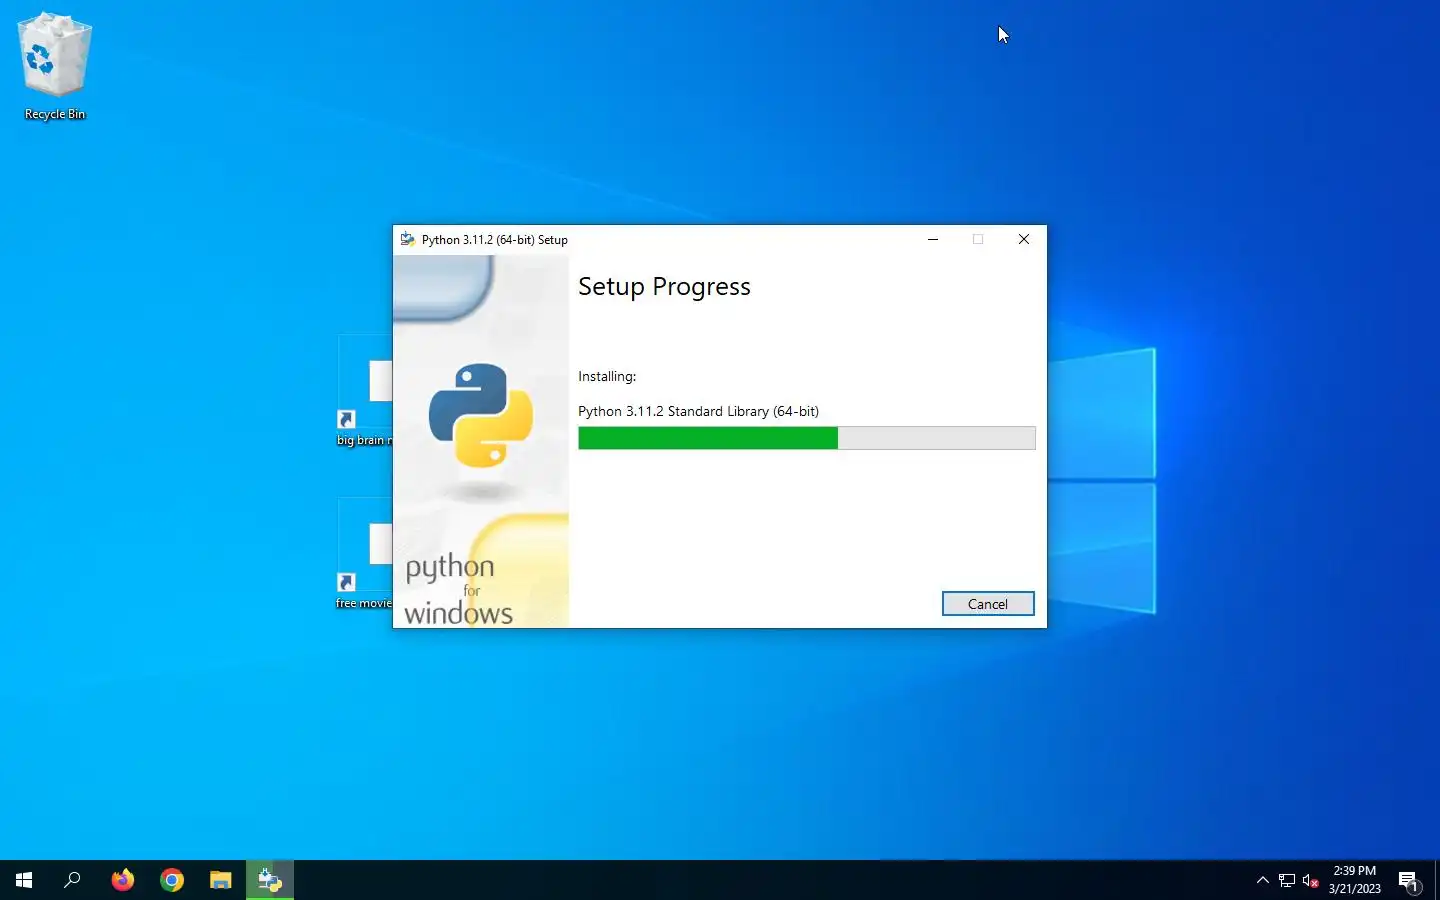Click the Setup Progress heading
The height and width of the screenshot is (900, 1440).
pos(664,287)
